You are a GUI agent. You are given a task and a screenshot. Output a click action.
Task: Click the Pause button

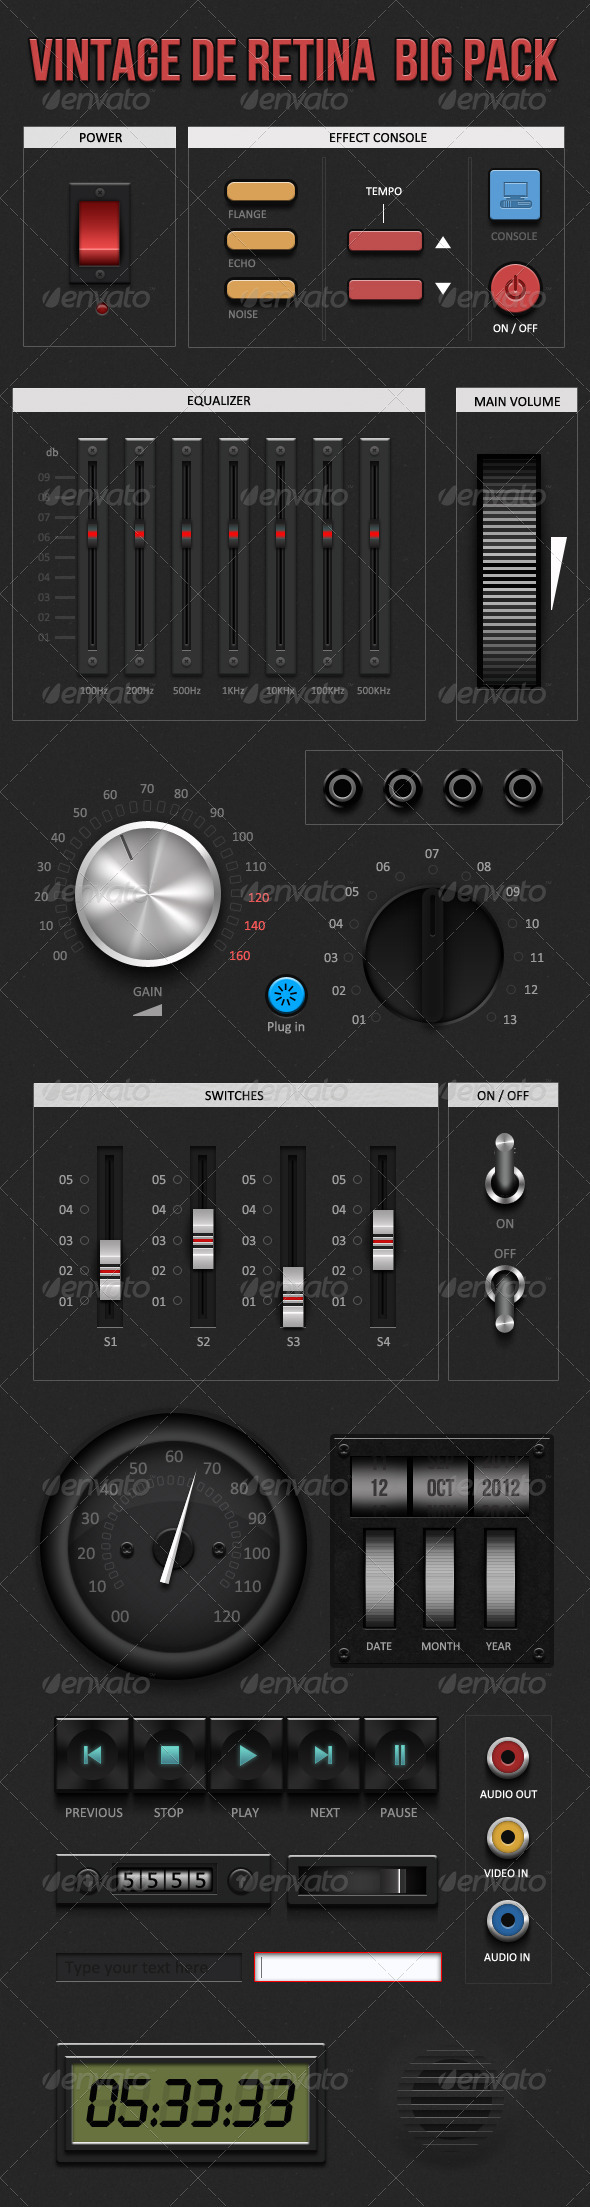(x=400, y=1755)
